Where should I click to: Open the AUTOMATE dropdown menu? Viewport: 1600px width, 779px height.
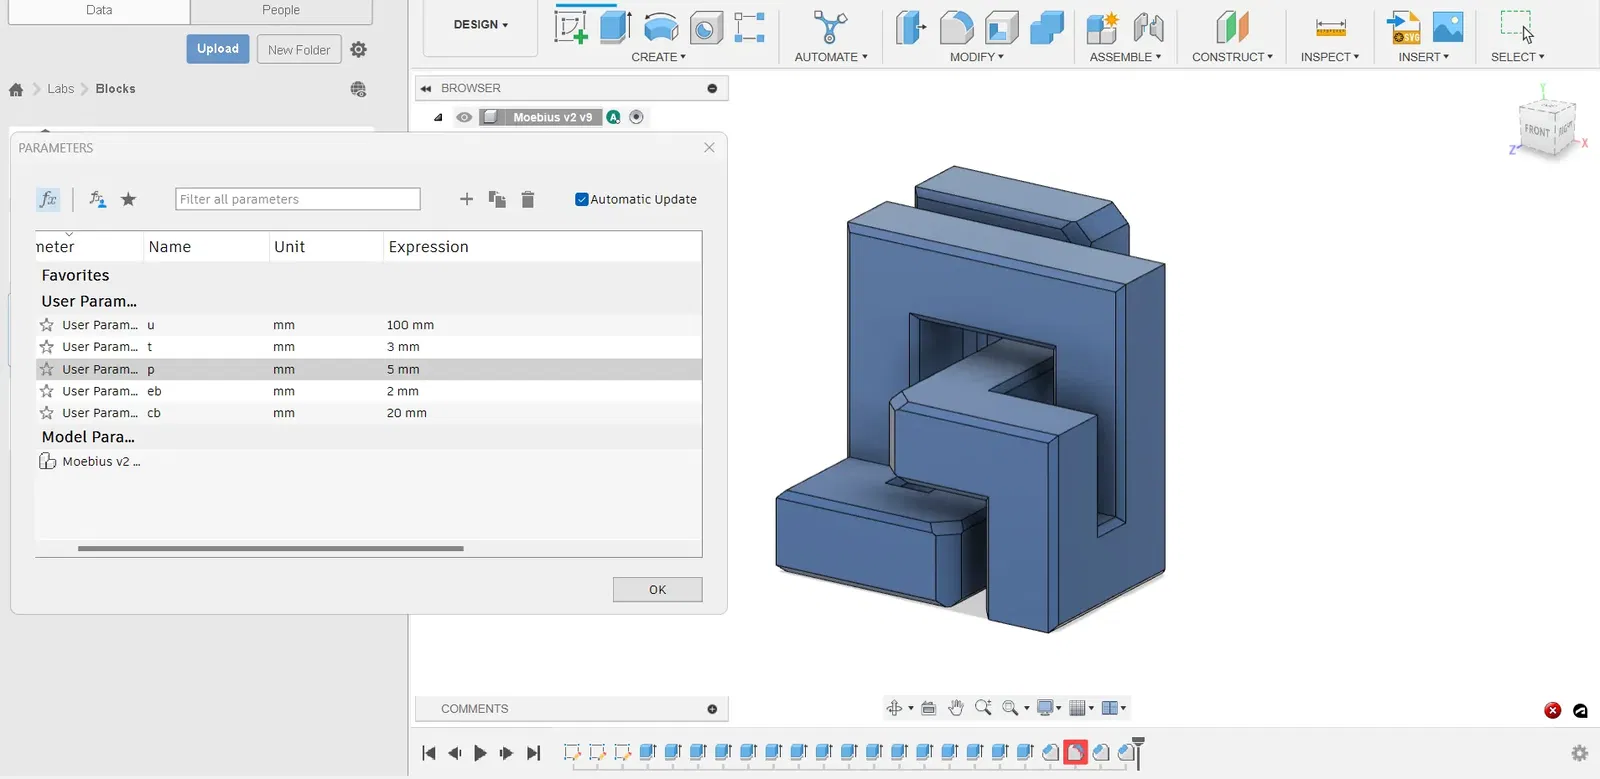point(831,57)
